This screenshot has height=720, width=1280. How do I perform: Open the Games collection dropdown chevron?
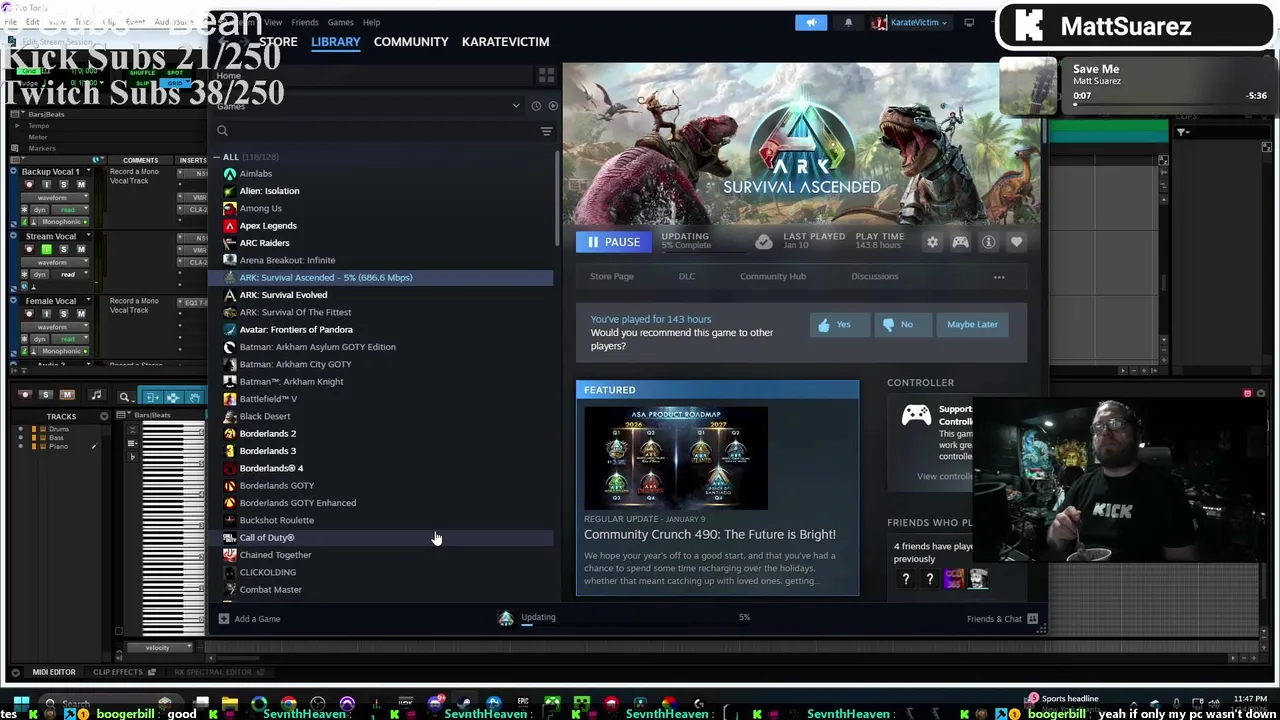click(x=516, y=105)
